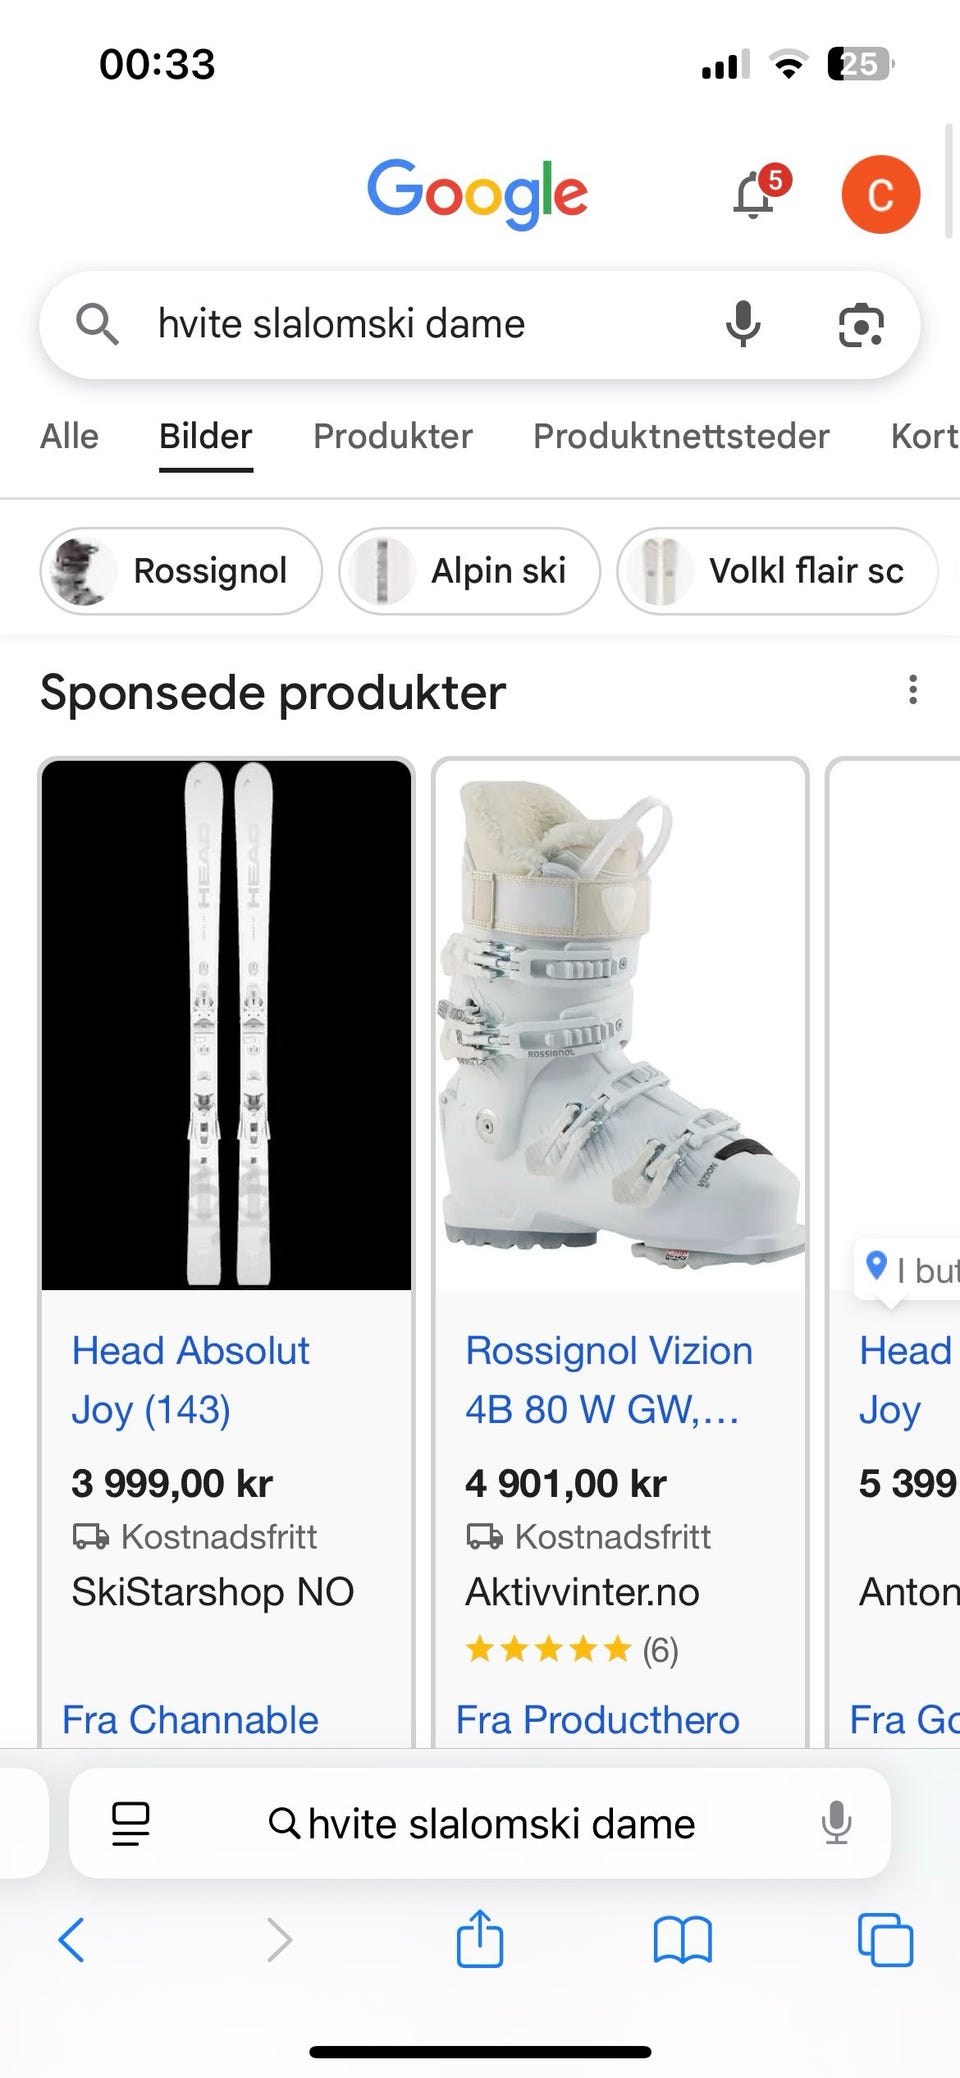
Task: Tap the Safari address bar microphone
Action: 836,1823
